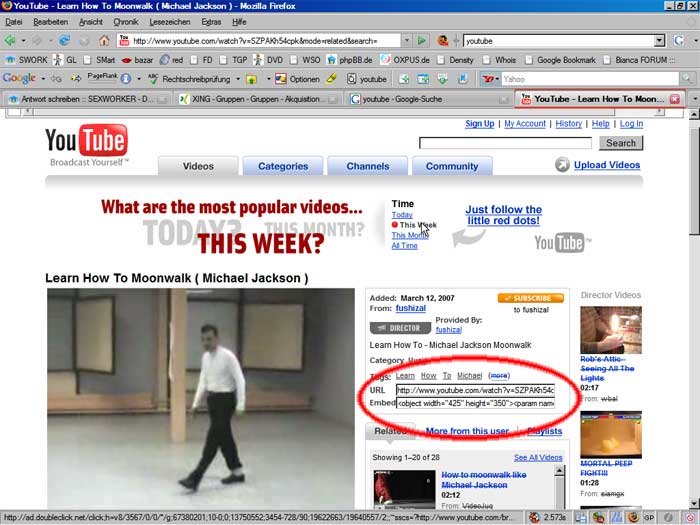Open the Rechtschreibprüfung dropdown arrow
This screenshot has width=700, height=525.
tap(238, 79)
